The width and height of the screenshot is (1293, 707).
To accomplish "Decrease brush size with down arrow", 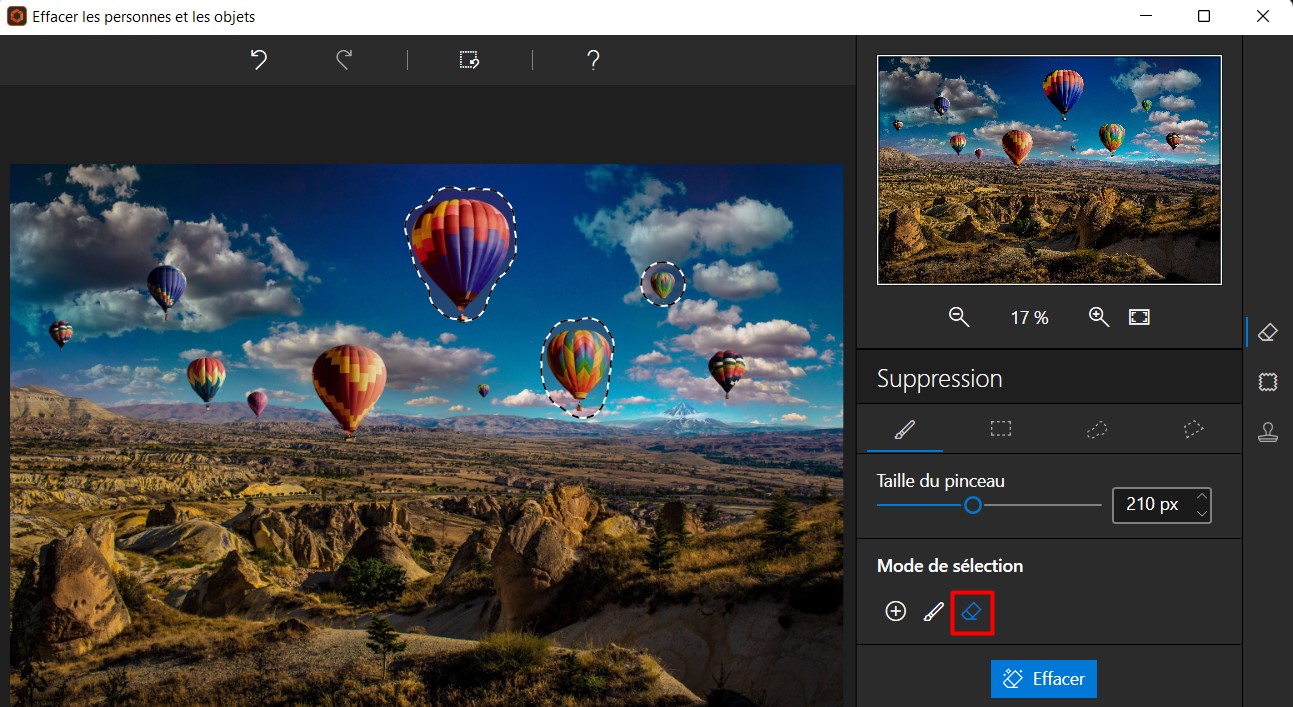I will point(1202,513).
